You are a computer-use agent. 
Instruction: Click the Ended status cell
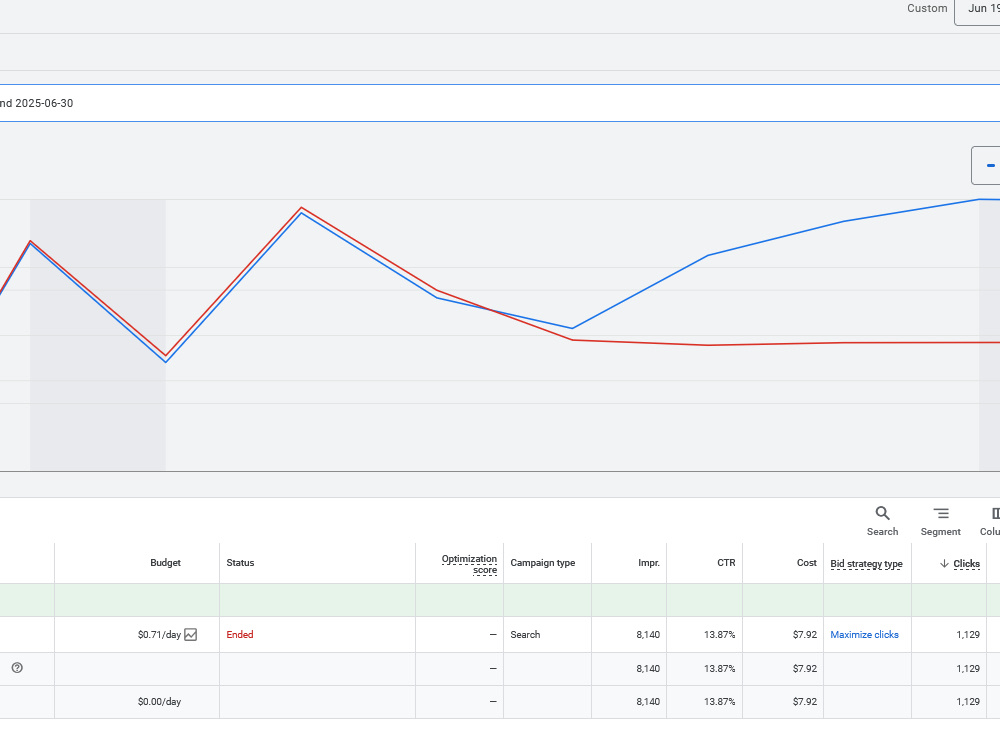(x=240, y=635)
